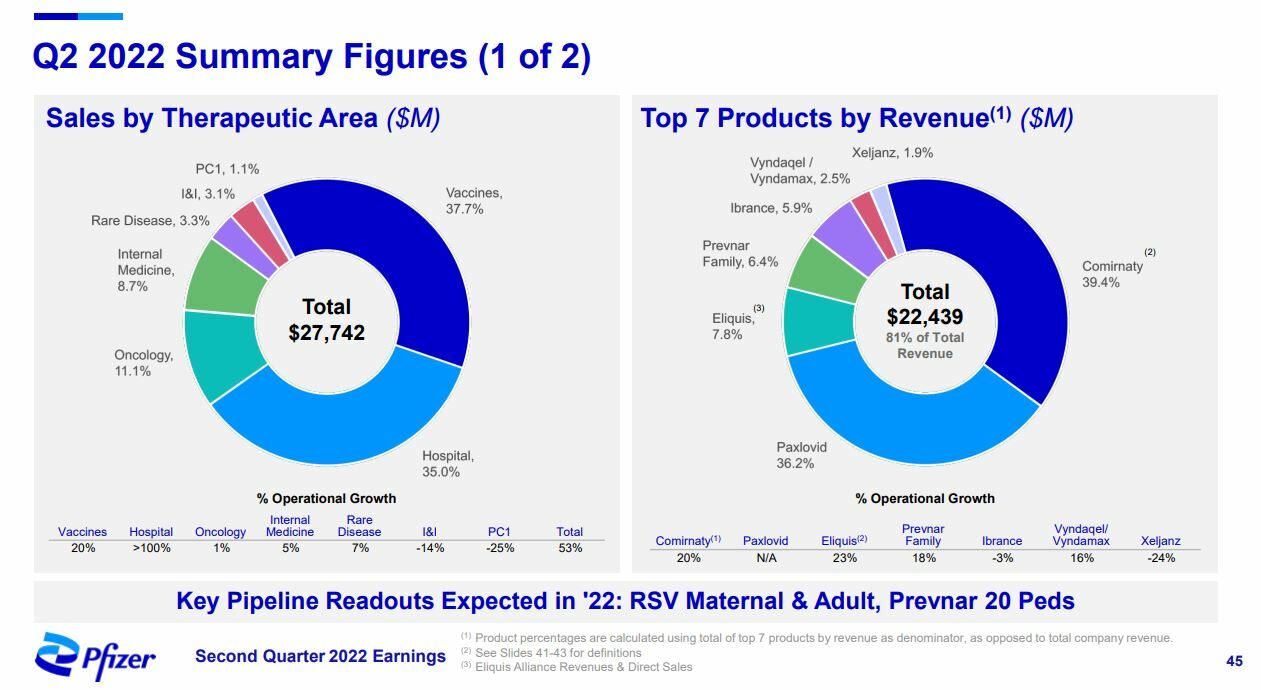Image resolution: width=1261 pixels, height=690 pixels.
Task: Click the Comirnaty column header in products table
Action: point(688,541)
